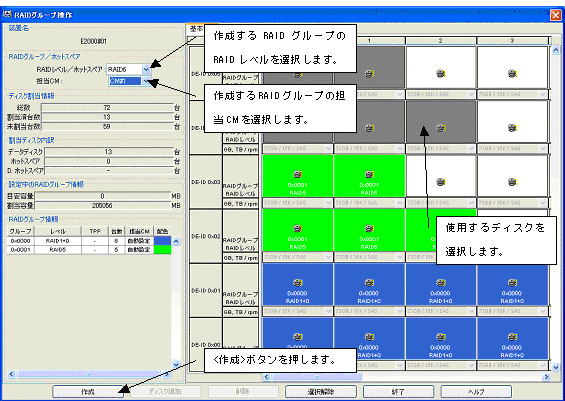
Task: Click the 台数 column header
Action: [116, 231]
